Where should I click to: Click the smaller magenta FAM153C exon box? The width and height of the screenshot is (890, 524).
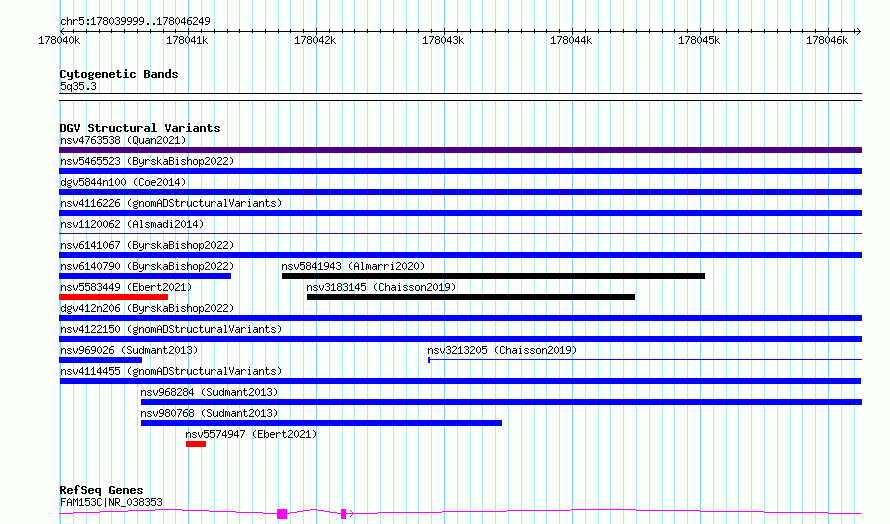pyautogui.click(x=343, y=514)
